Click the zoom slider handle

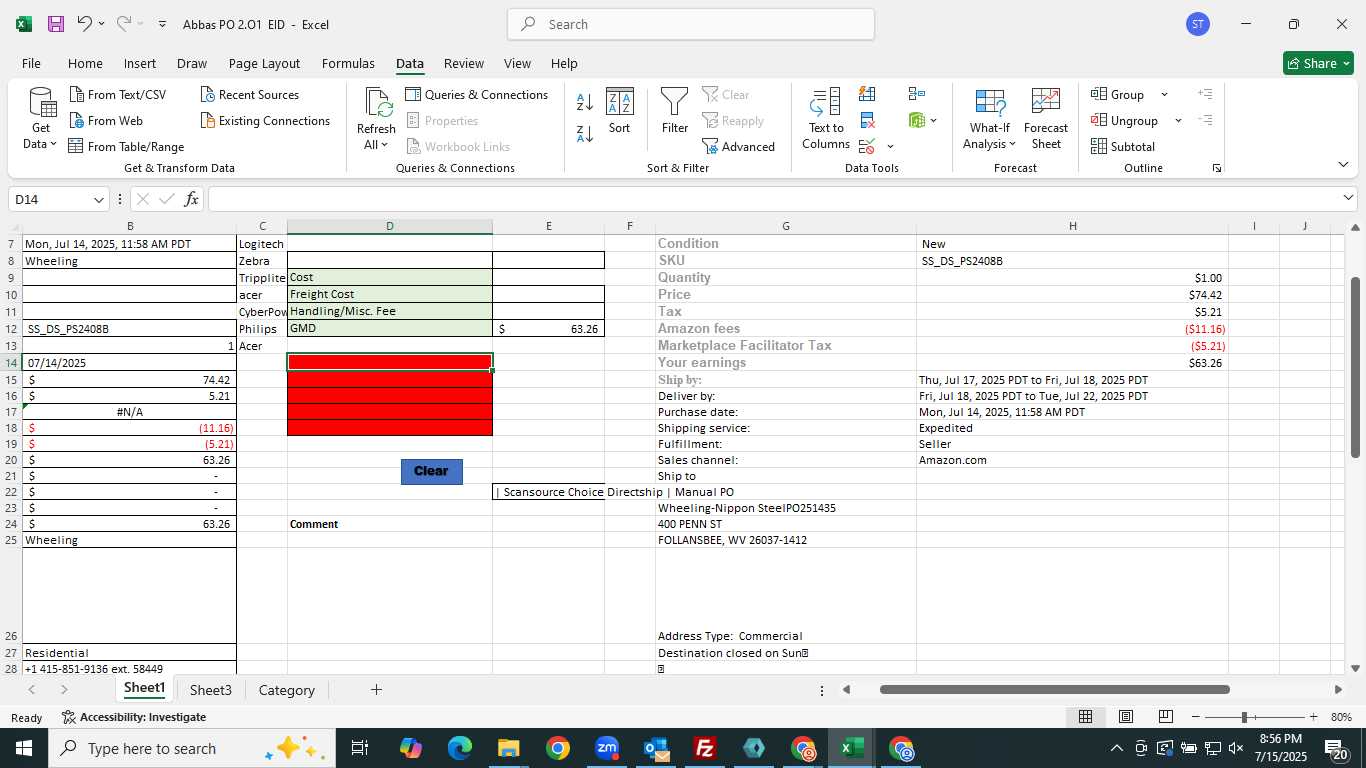(x=1244, y=717)
